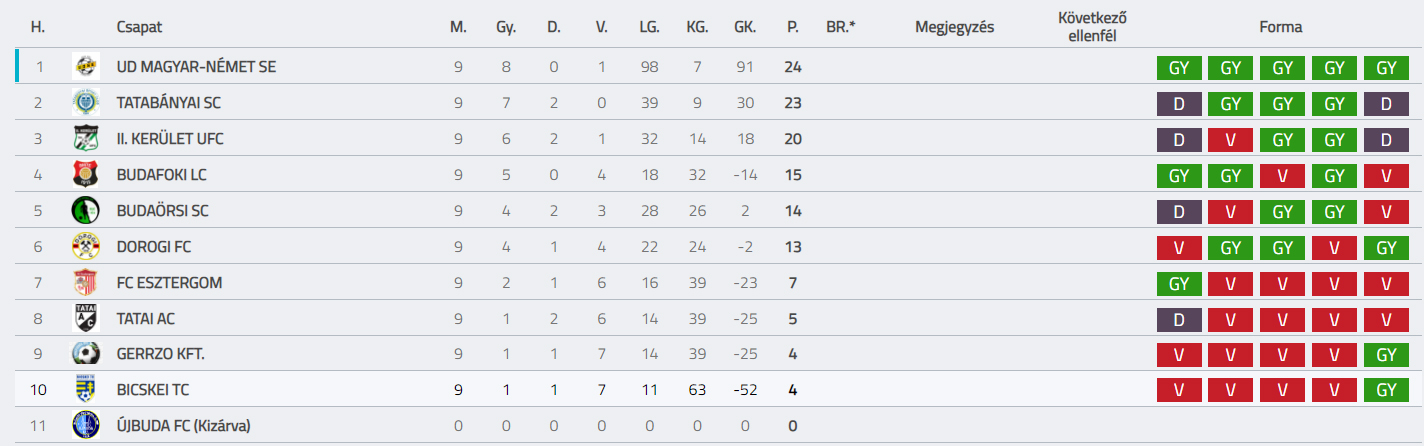
Task: Click UD Magyar-Német SE team logo
Action: pos(86,67)
